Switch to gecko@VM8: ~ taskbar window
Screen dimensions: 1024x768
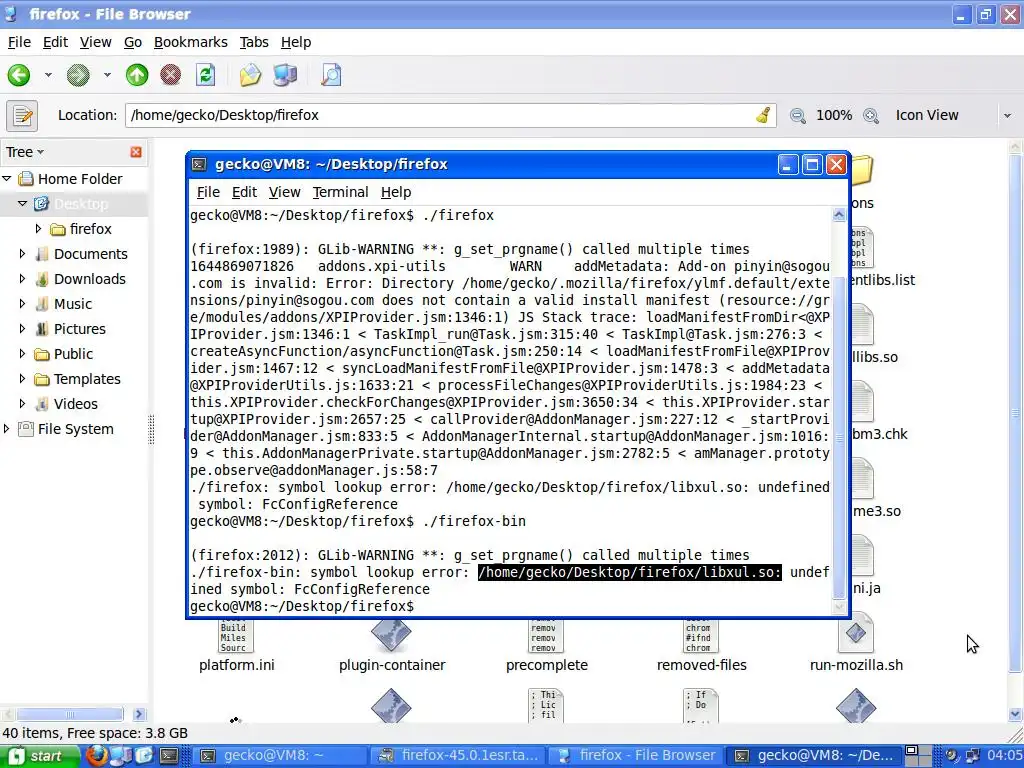(x=281, y=756)
